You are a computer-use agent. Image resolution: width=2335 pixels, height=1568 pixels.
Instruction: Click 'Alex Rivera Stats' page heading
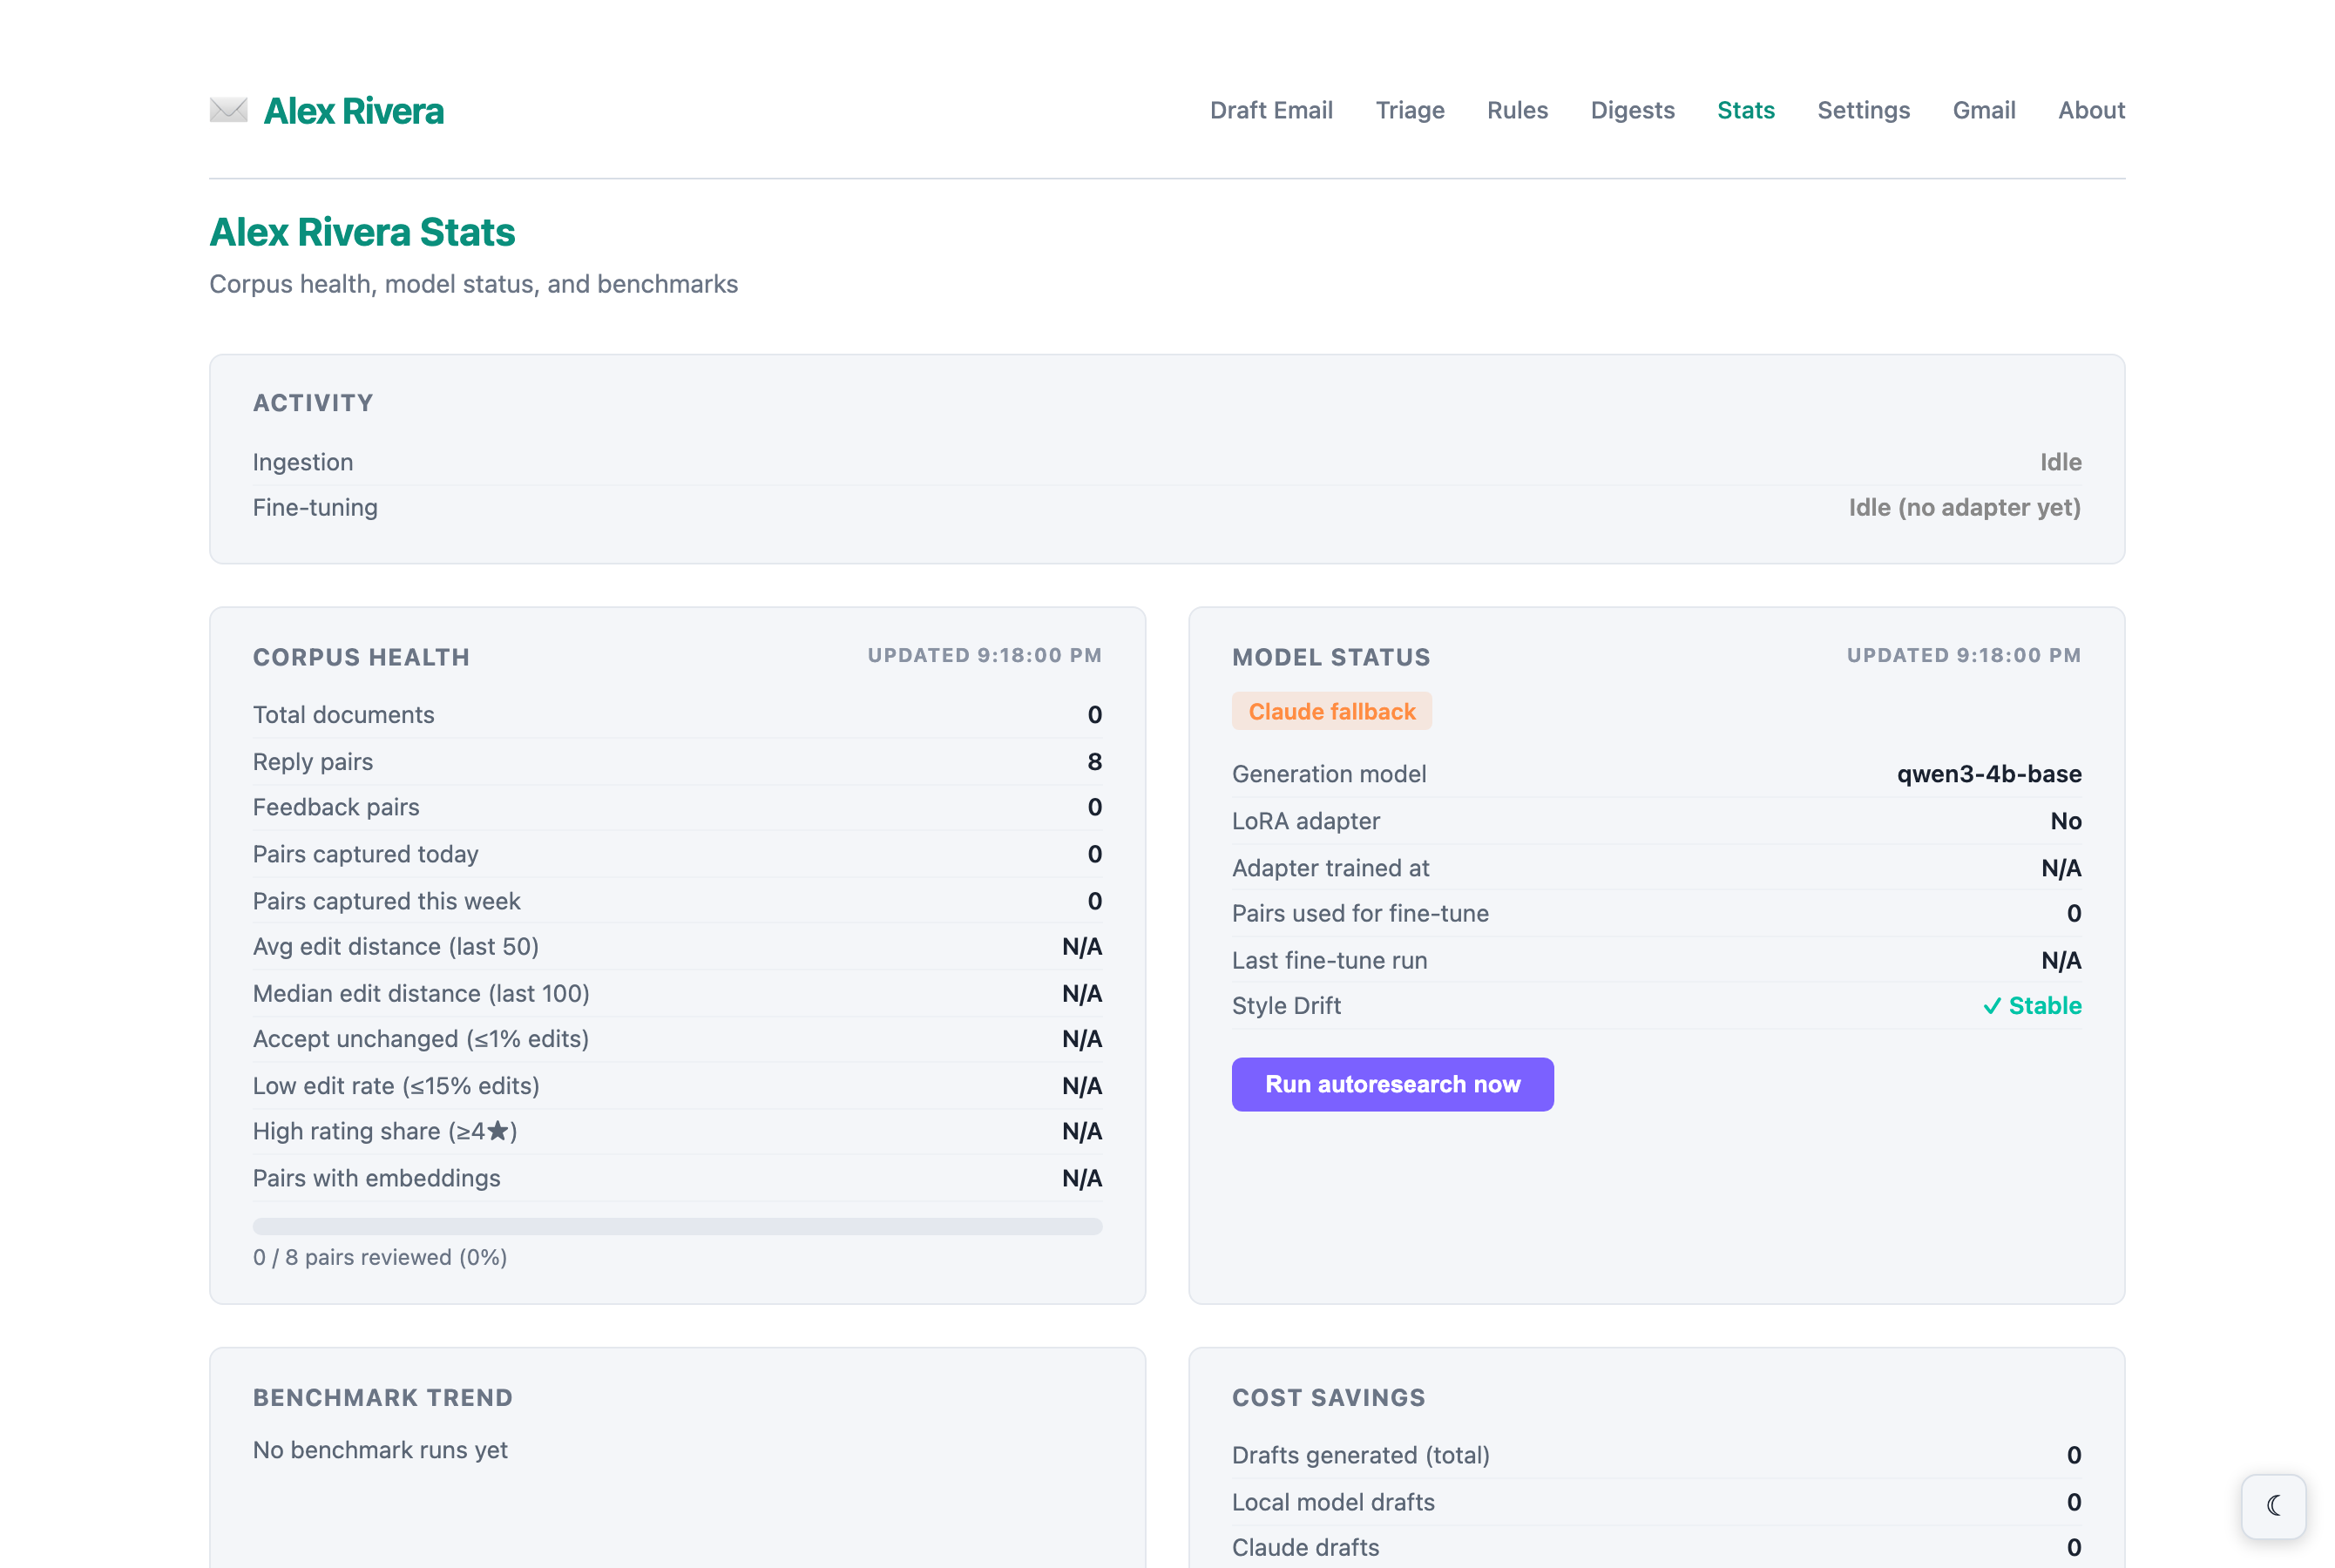362,232
